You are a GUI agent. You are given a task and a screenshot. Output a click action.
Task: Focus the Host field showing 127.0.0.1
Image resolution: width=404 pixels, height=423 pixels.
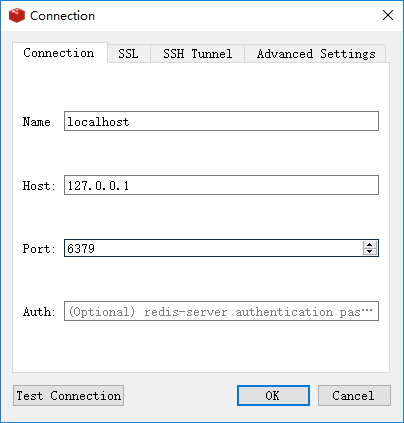(221, 185)
